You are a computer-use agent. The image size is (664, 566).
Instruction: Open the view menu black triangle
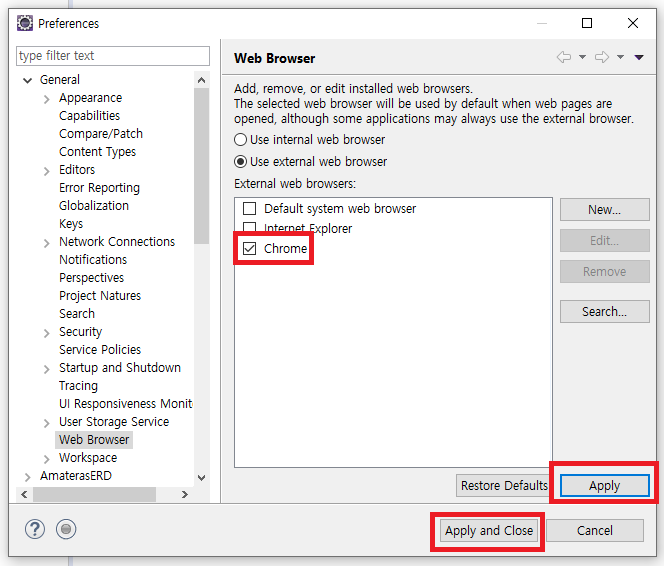[639, 57]
